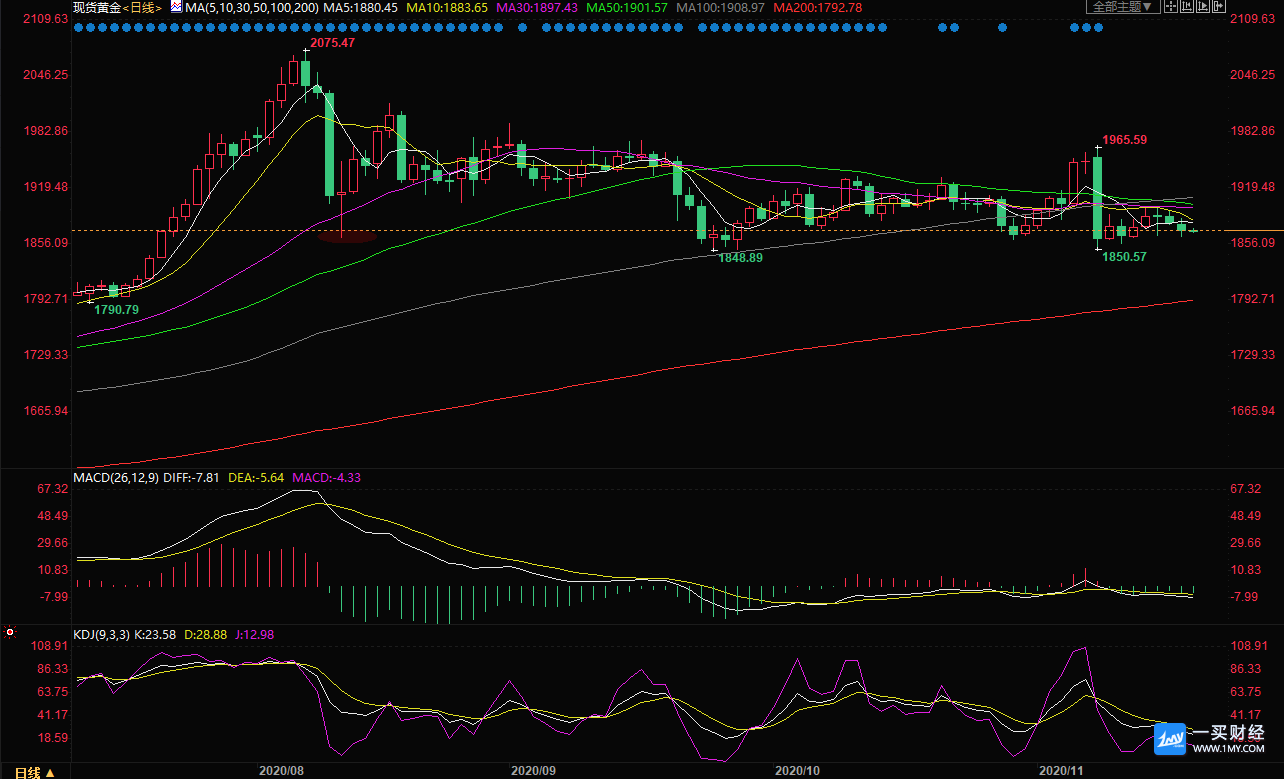Viewport: 1284px width, 779px height.
Task: Click the 2020/09 date label
Action: (533, 772)
